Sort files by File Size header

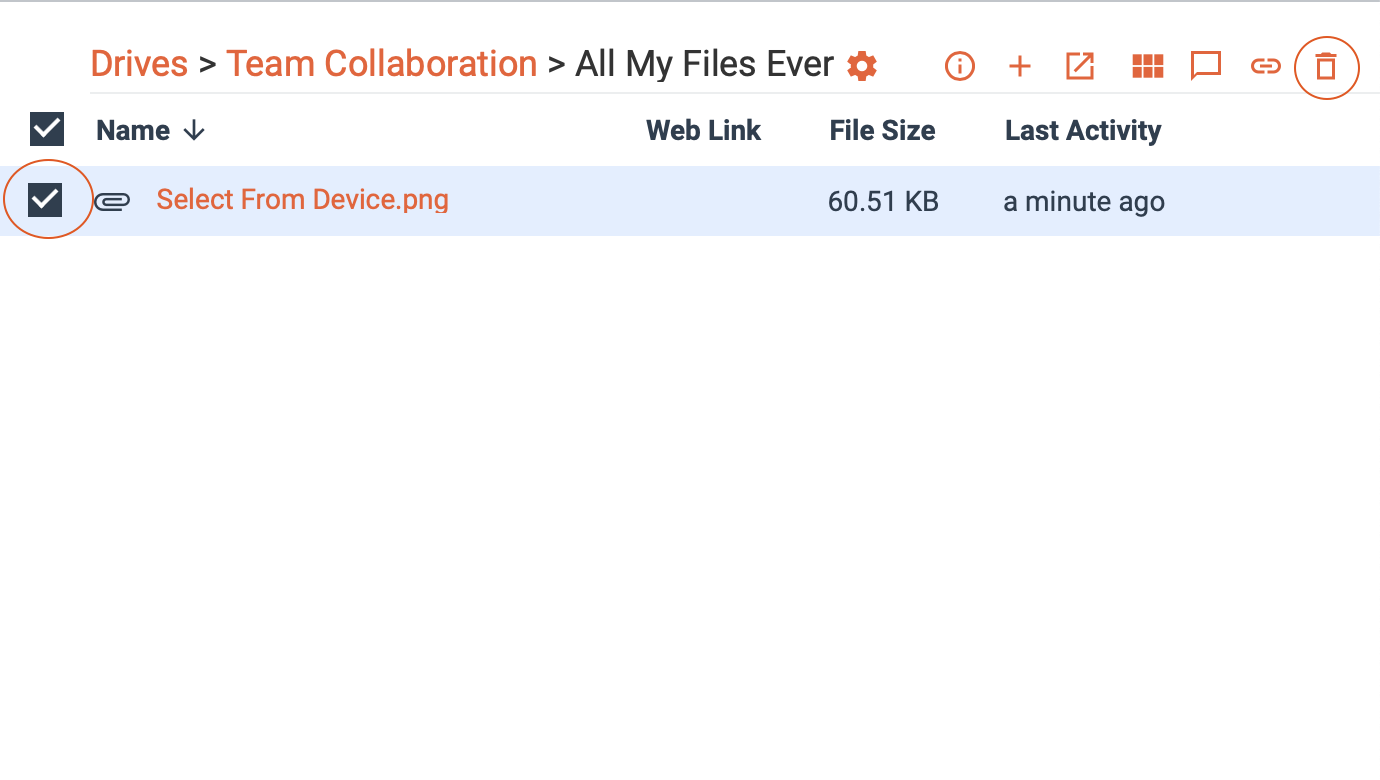(x=882, y=131)
